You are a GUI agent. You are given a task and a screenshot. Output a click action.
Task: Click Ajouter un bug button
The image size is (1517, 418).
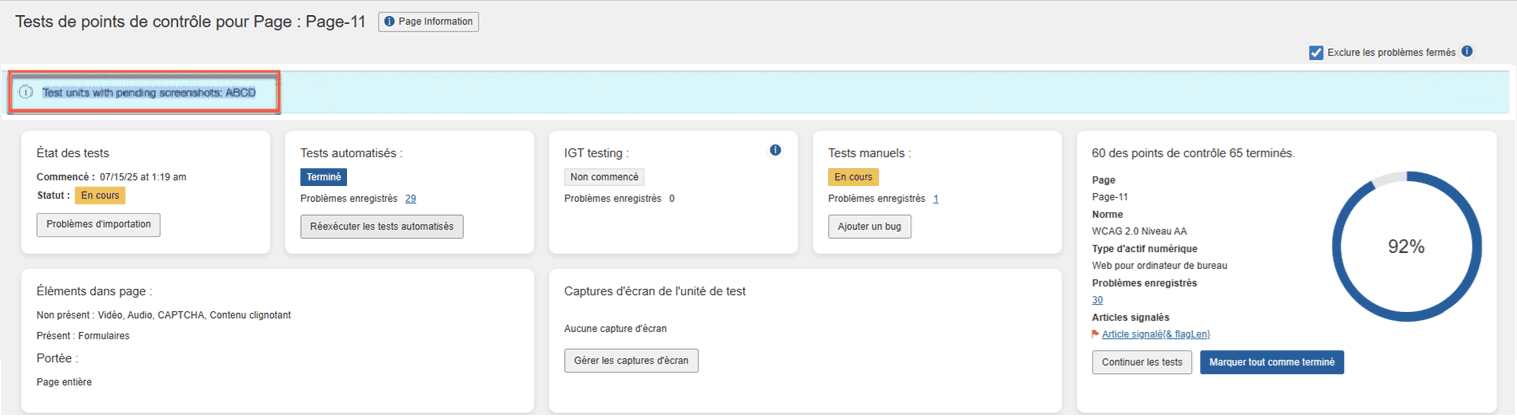tap(869, 226)
